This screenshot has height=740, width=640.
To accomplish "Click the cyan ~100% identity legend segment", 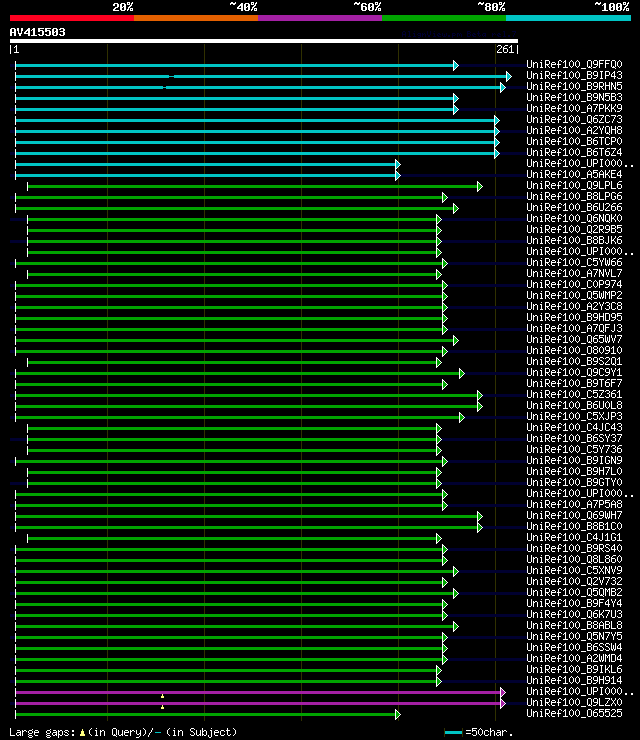I will click(568, 18).
